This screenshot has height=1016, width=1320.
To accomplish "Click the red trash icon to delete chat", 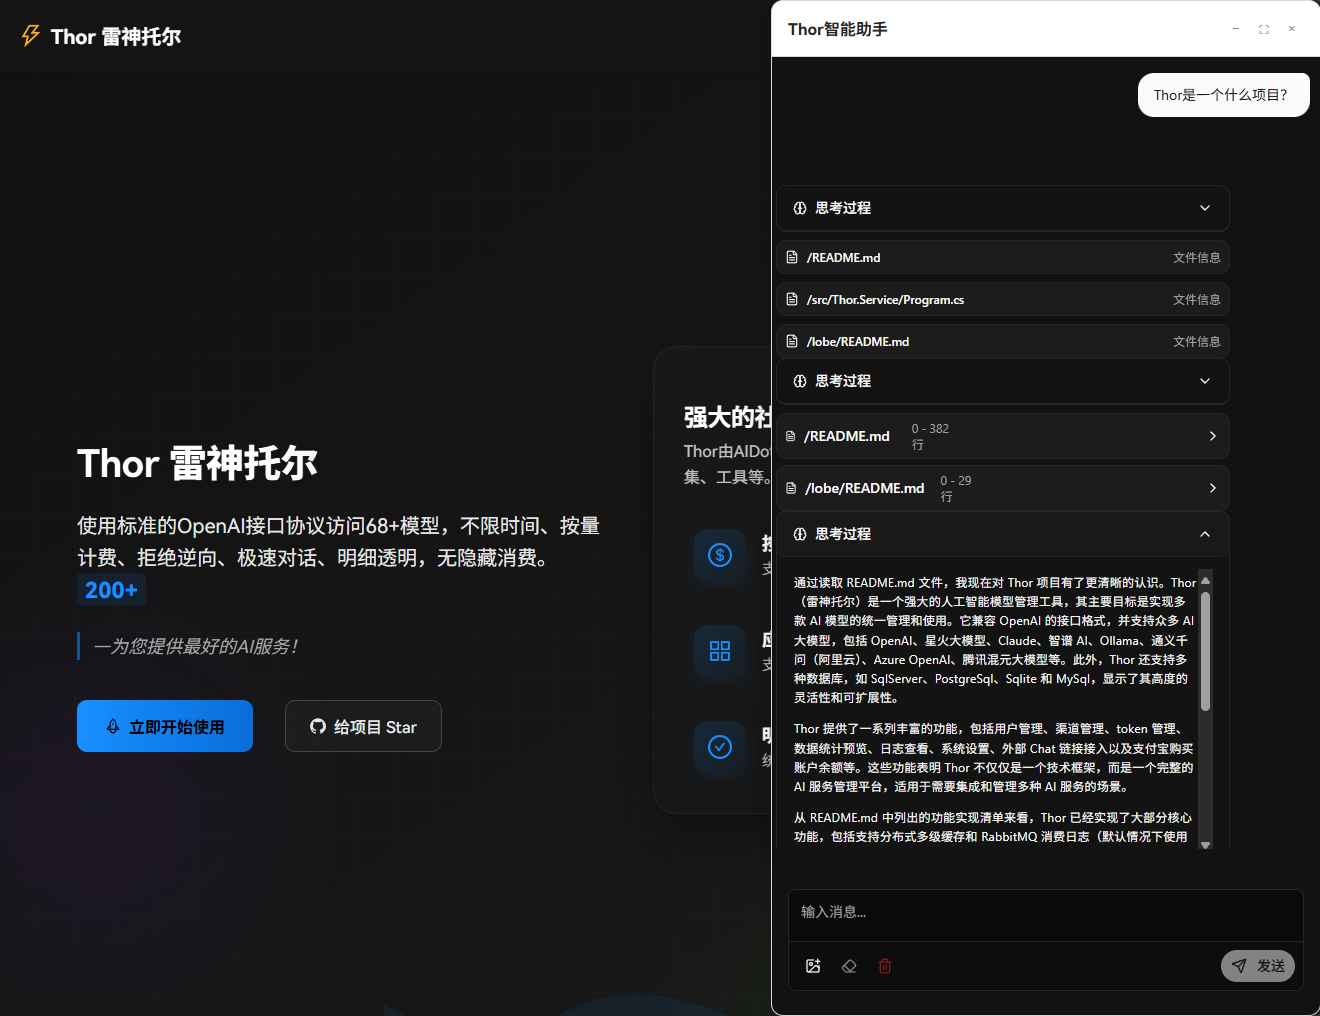I will click(x=885, y=966).
